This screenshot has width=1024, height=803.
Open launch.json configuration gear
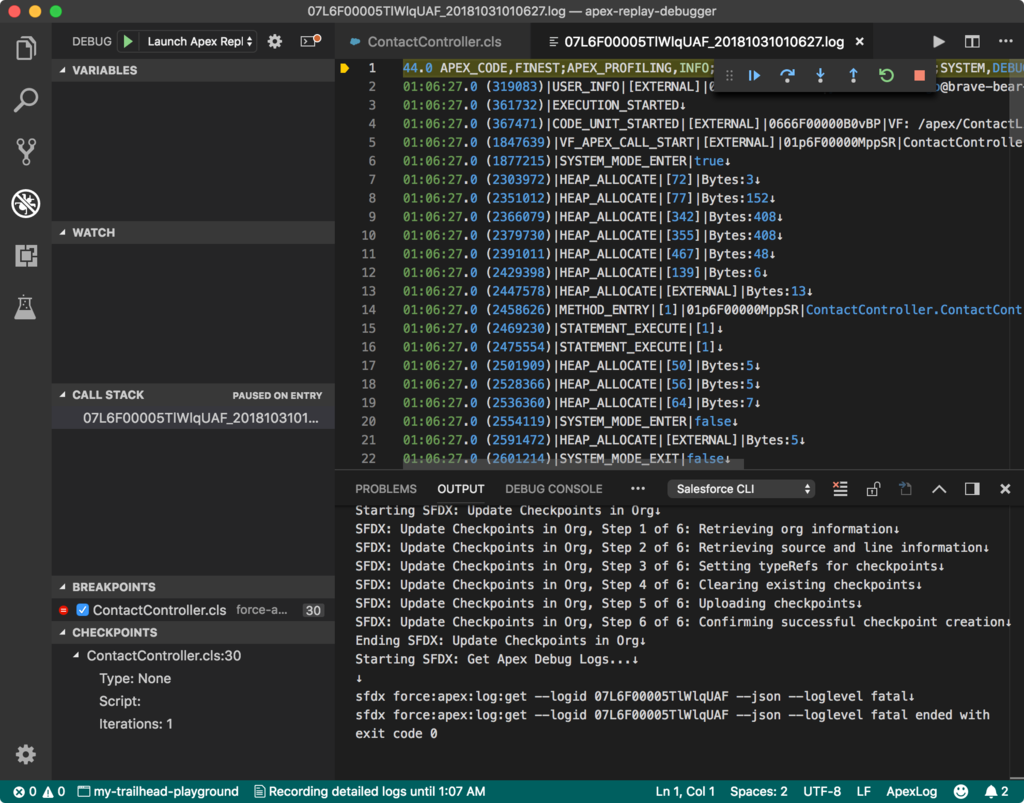[275, 42]
